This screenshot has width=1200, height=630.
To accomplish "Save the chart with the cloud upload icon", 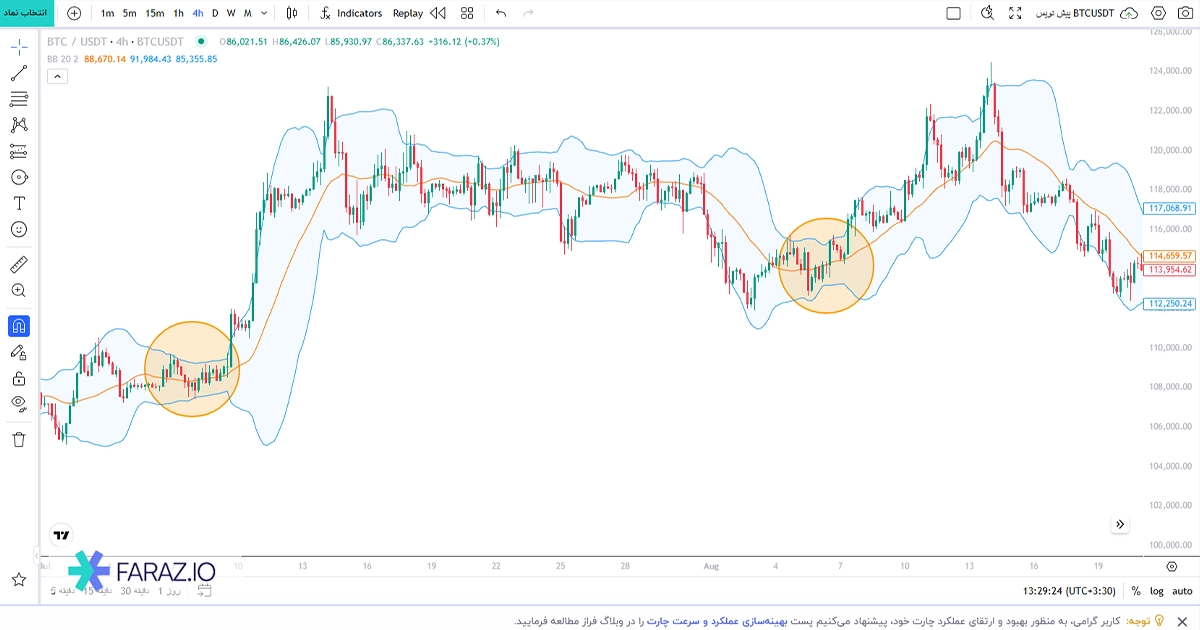I will pyautogui.click(x=1128, y=13).
